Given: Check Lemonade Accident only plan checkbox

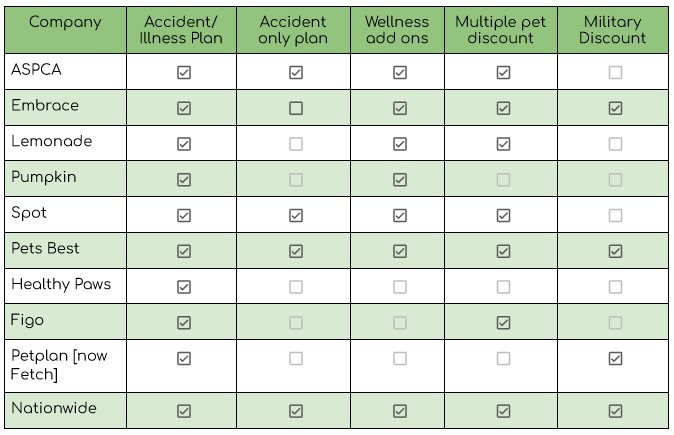Looking at the screenshot, I should coord(296,144).
